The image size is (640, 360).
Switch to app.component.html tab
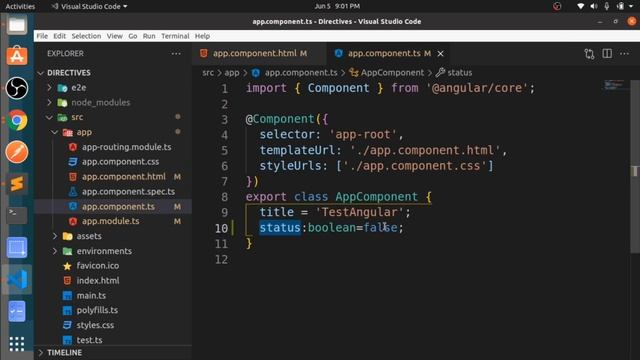(x=260, y=53)
